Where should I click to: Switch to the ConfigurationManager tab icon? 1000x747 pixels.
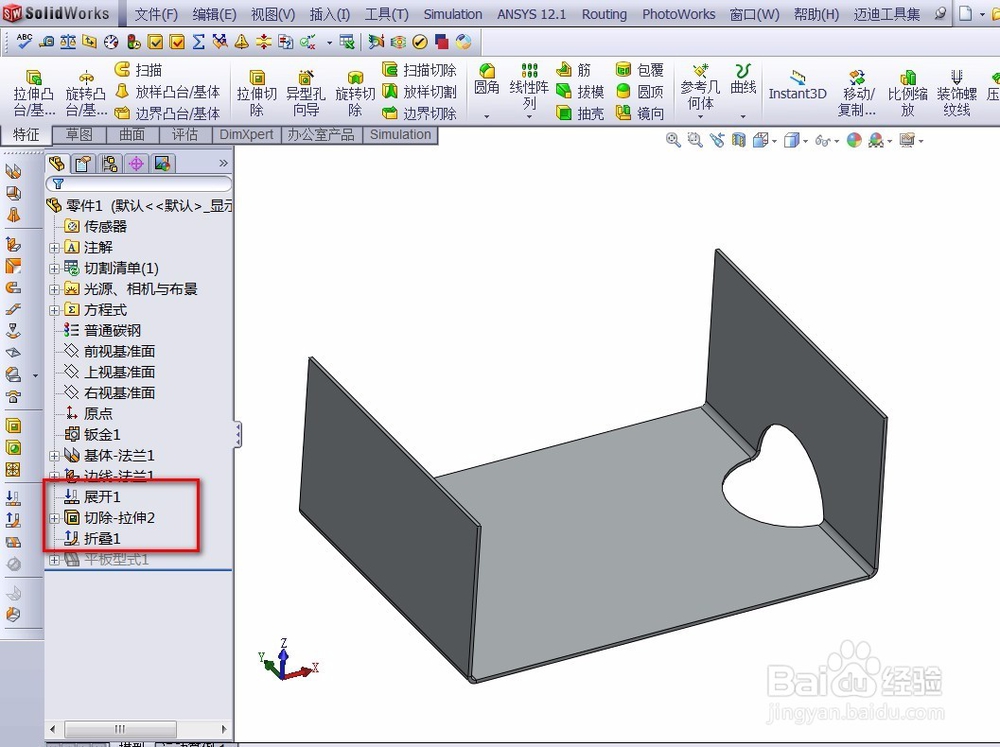point(110,164)
